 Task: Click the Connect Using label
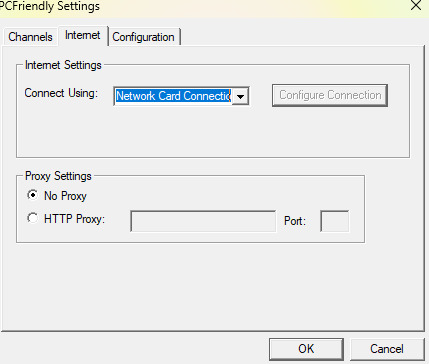click(61, 93)
